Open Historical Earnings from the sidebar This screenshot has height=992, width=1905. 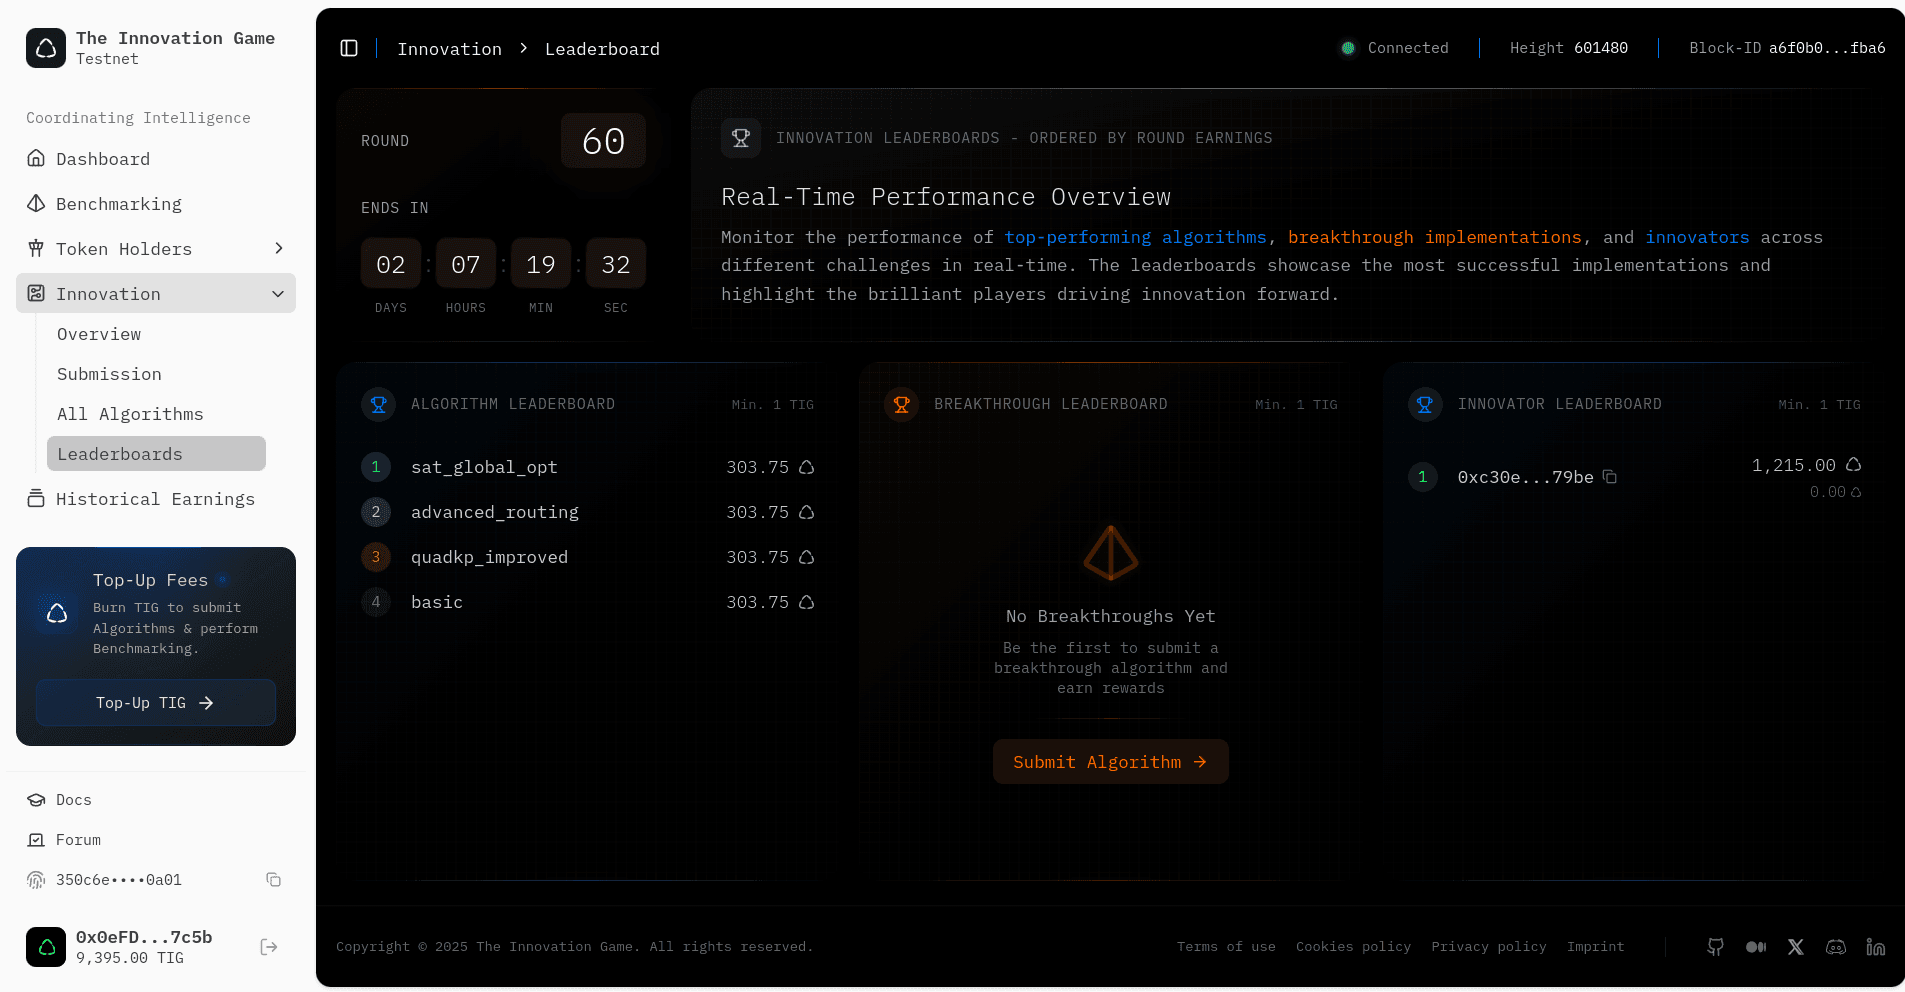(x=156, y=499)
